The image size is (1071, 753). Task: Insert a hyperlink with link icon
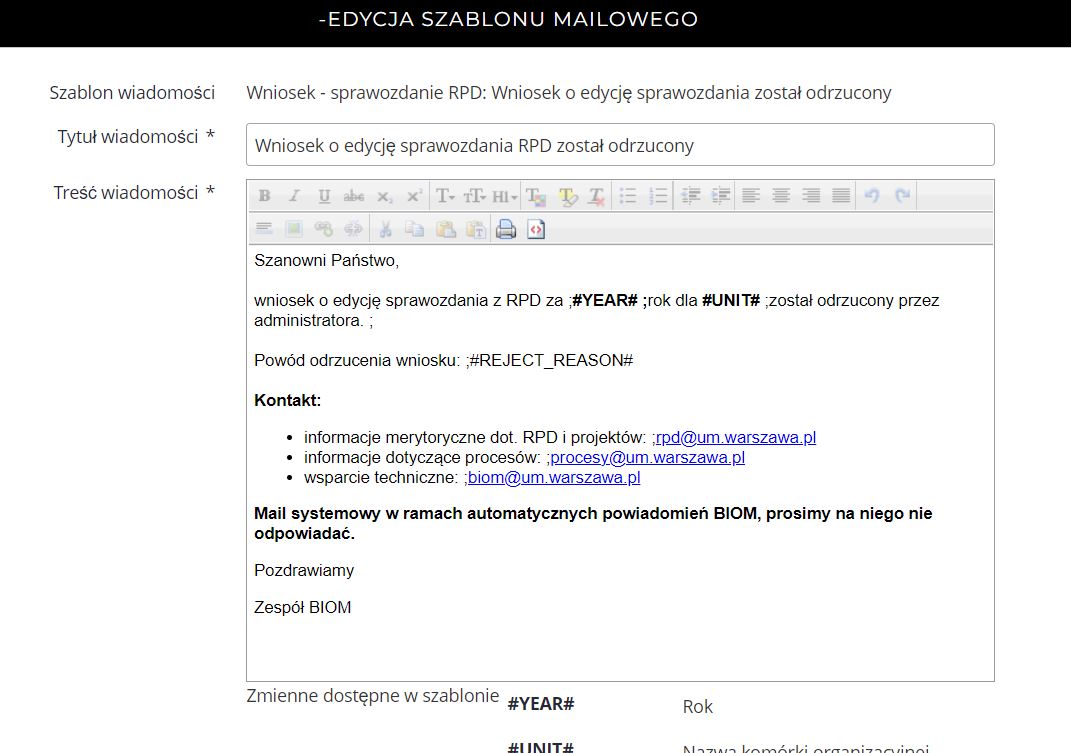point(323,229)
